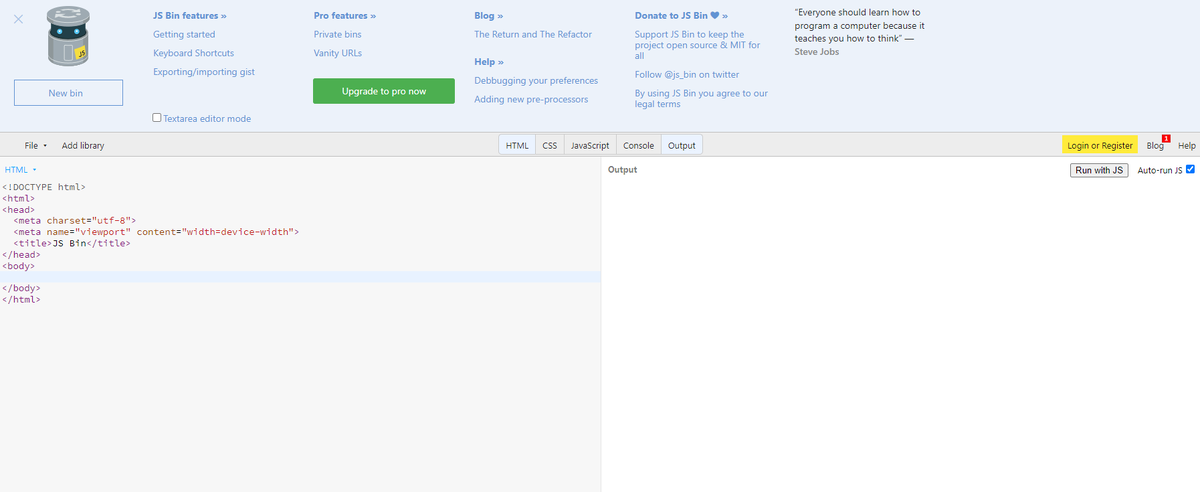Open the Vanity URLs link

tap(338, 53)
